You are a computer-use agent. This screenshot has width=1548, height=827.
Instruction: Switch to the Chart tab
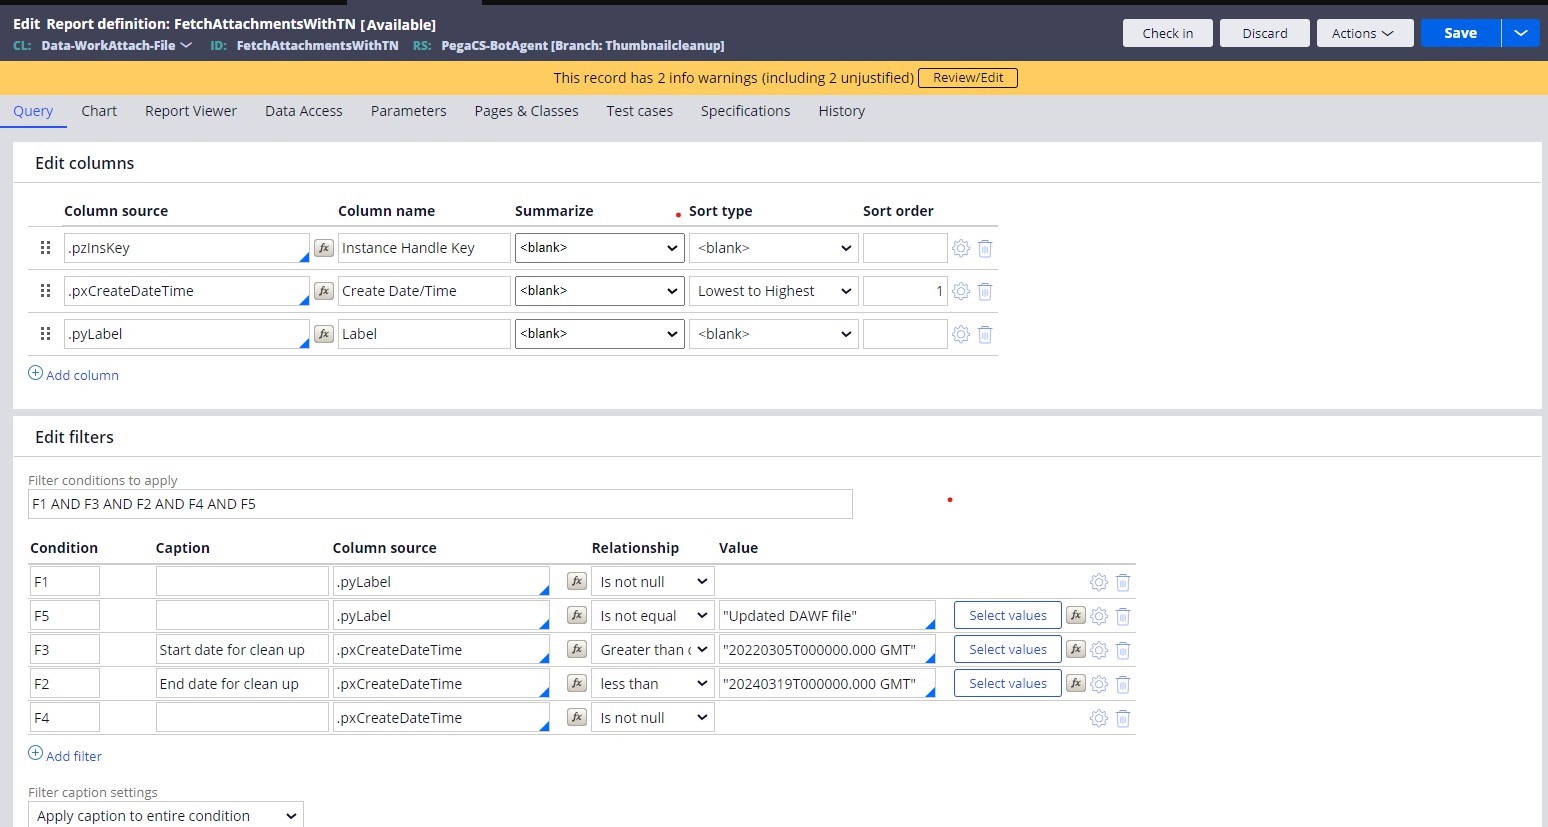[99, 111]
